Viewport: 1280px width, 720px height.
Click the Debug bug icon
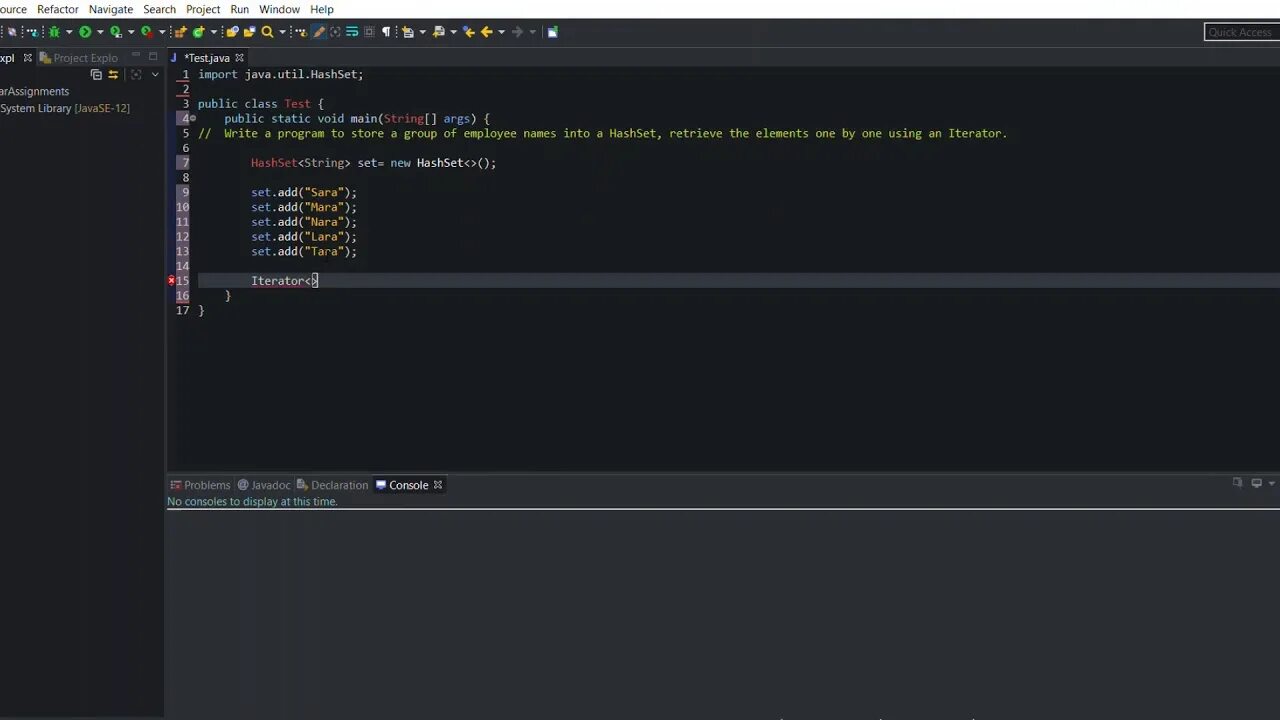[54, 32]
